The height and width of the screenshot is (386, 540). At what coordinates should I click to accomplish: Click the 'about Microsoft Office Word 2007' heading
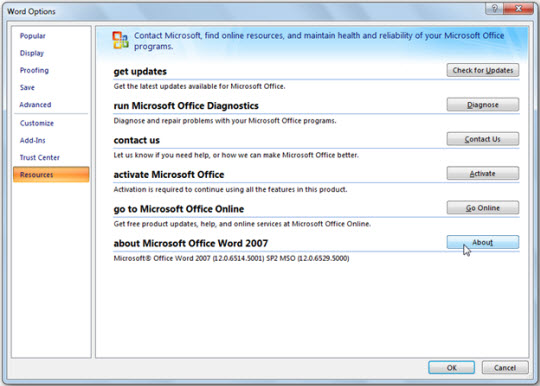tap(191, 243)
